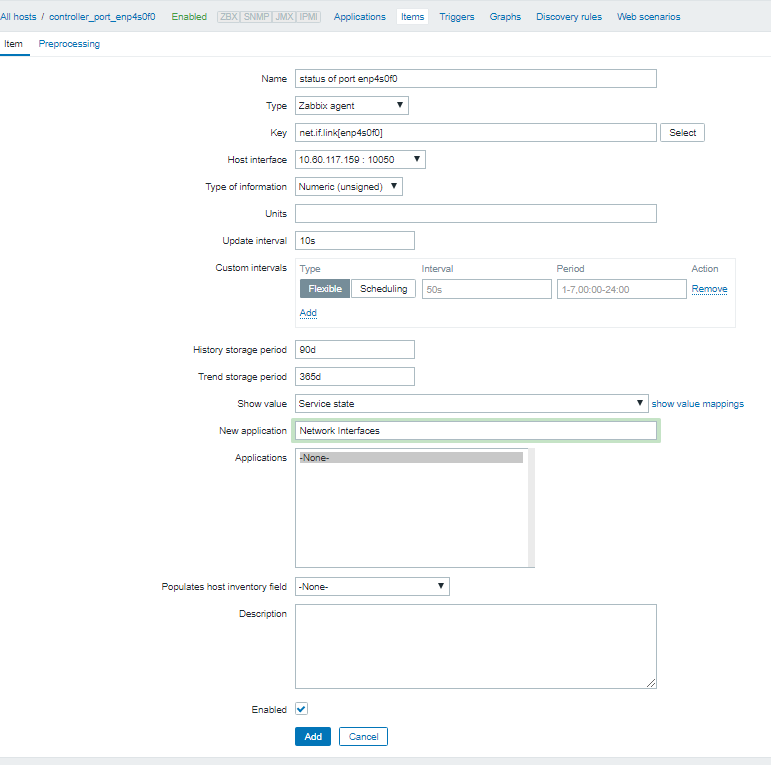Click the Add button to save item
Viewport: 771px width, 765px height.
coord(312,737)
